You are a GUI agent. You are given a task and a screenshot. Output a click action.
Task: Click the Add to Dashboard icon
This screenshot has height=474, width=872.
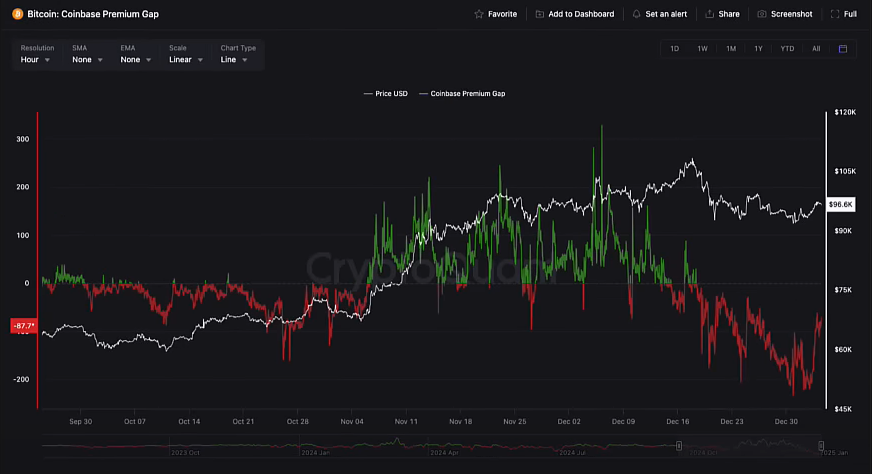point(540,14)
